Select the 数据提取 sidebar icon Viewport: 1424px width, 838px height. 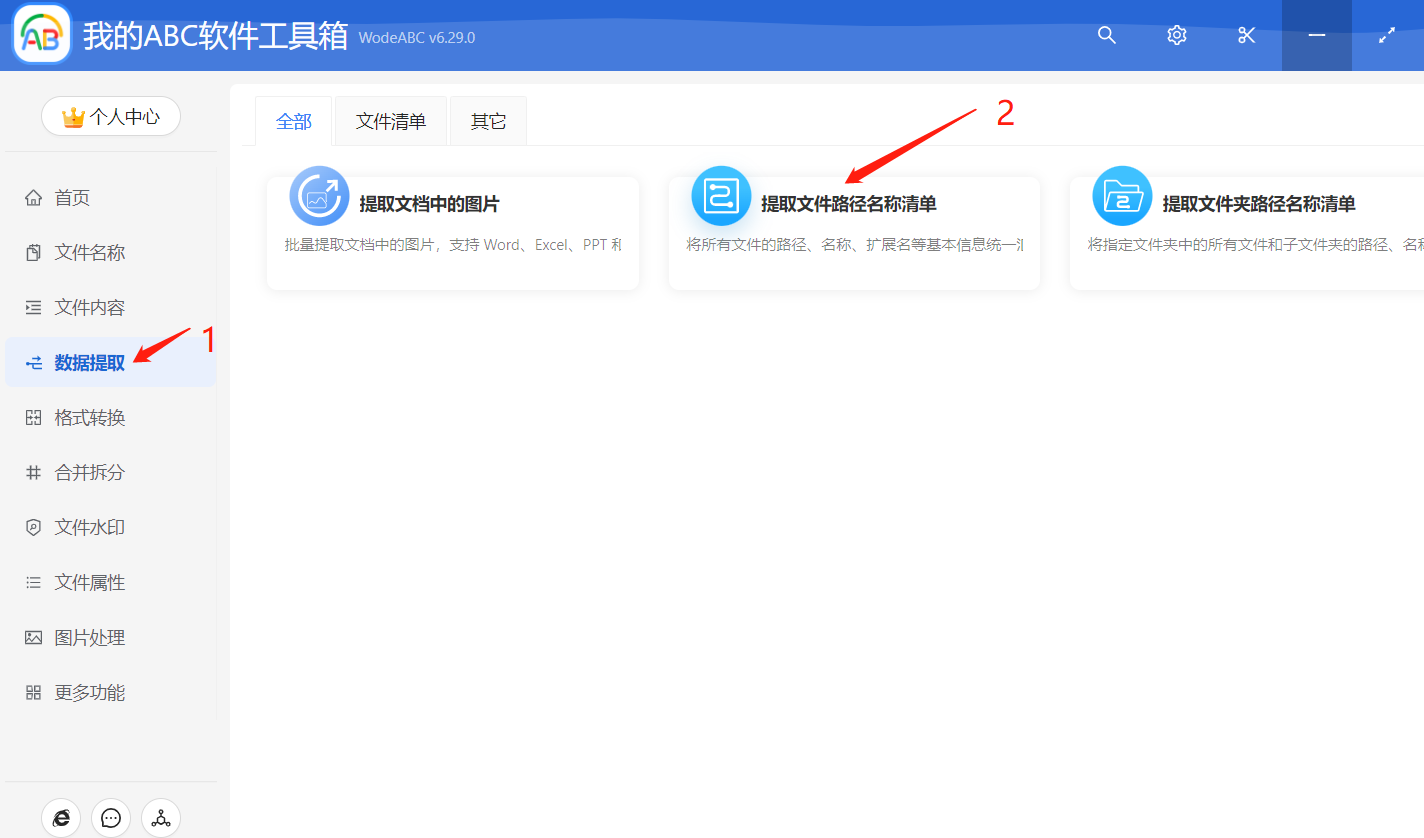(33, 361)
